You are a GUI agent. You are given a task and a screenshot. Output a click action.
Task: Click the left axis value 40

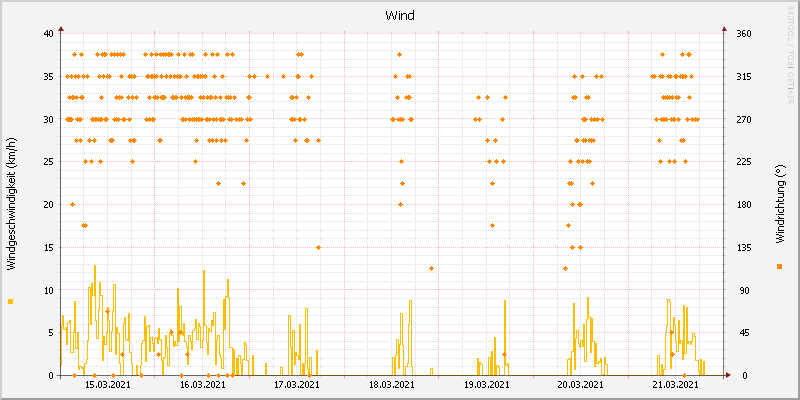click(x=48, y=34)
